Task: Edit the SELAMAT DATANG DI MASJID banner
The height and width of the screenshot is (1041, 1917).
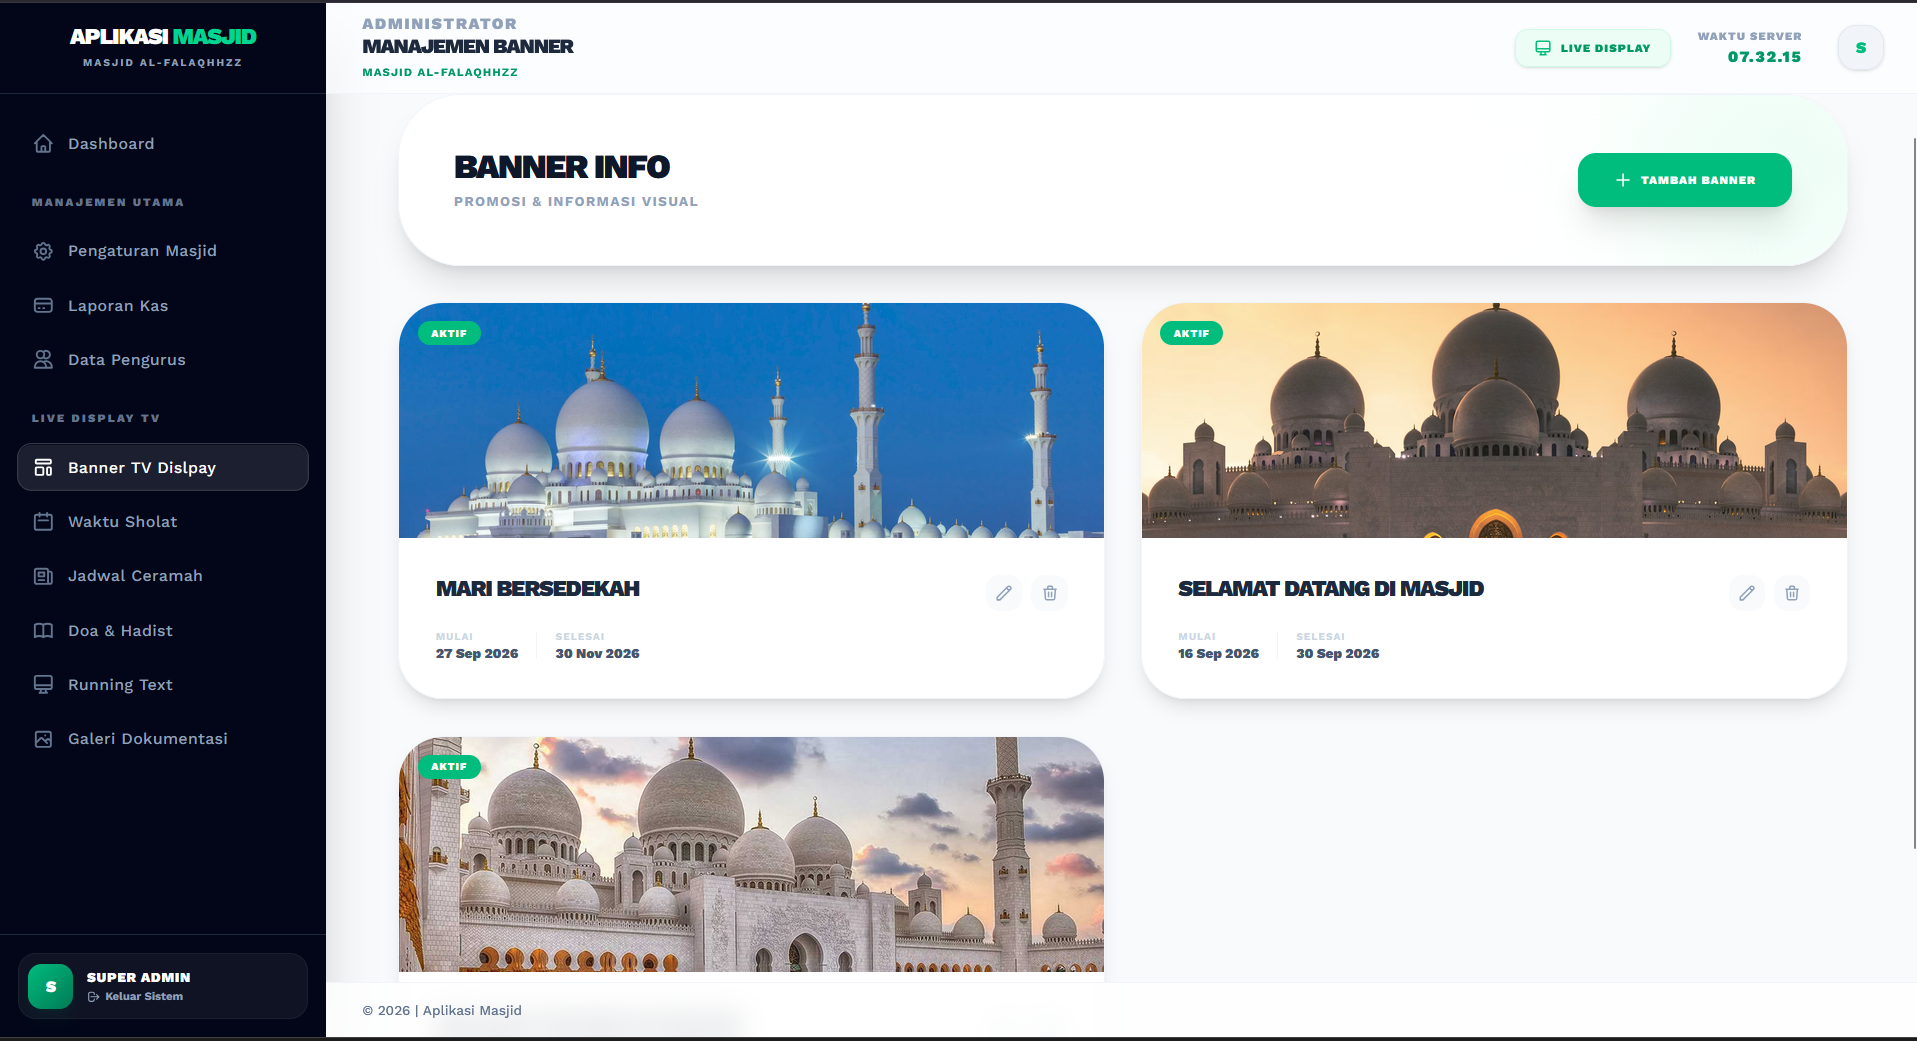Action: (1747, 593)
